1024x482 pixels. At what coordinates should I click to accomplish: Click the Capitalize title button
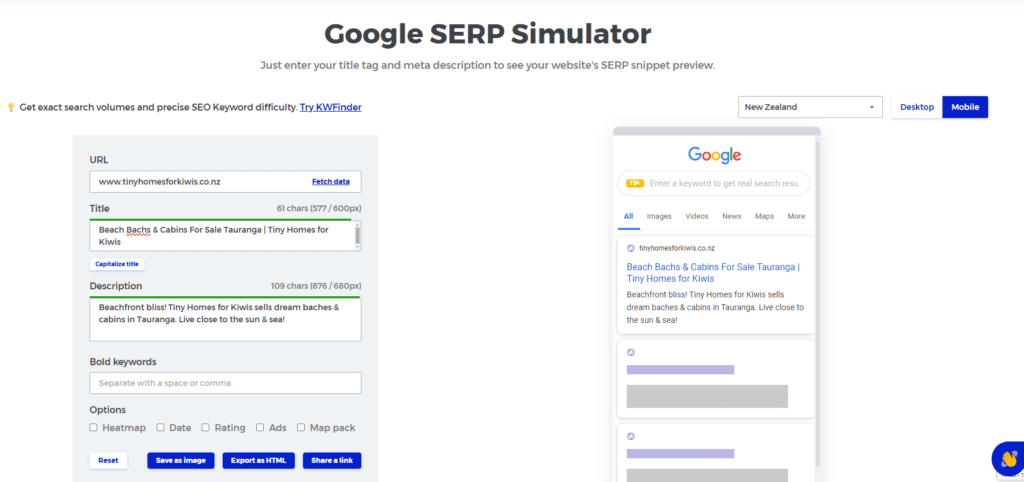coord(117,264)
